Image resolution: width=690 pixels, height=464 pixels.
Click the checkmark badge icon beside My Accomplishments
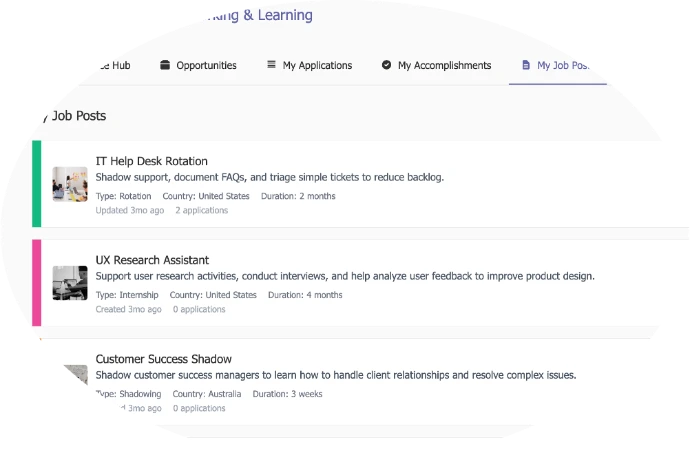coord(386,66)
